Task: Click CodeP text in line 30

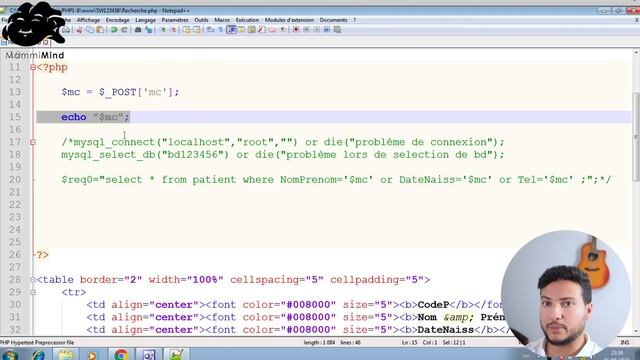Action: (x=433, y=305)
